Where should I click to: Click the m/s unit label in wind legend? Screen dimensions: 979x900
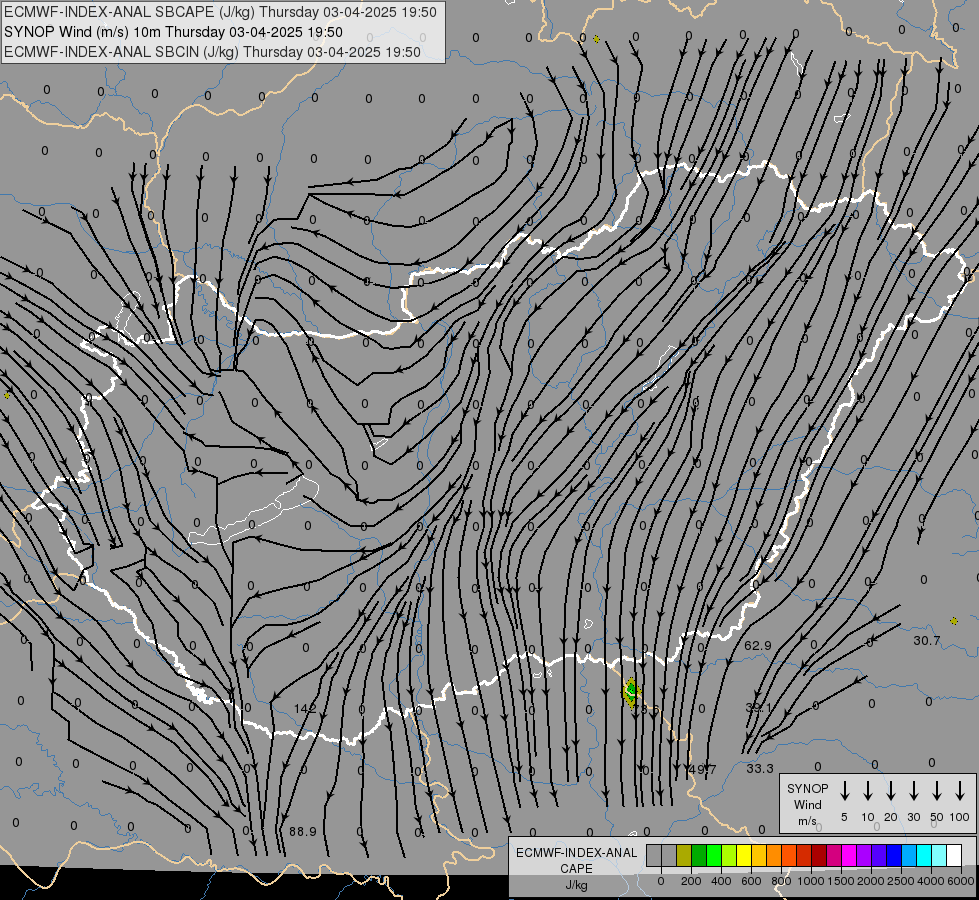(x=807, y=821)
